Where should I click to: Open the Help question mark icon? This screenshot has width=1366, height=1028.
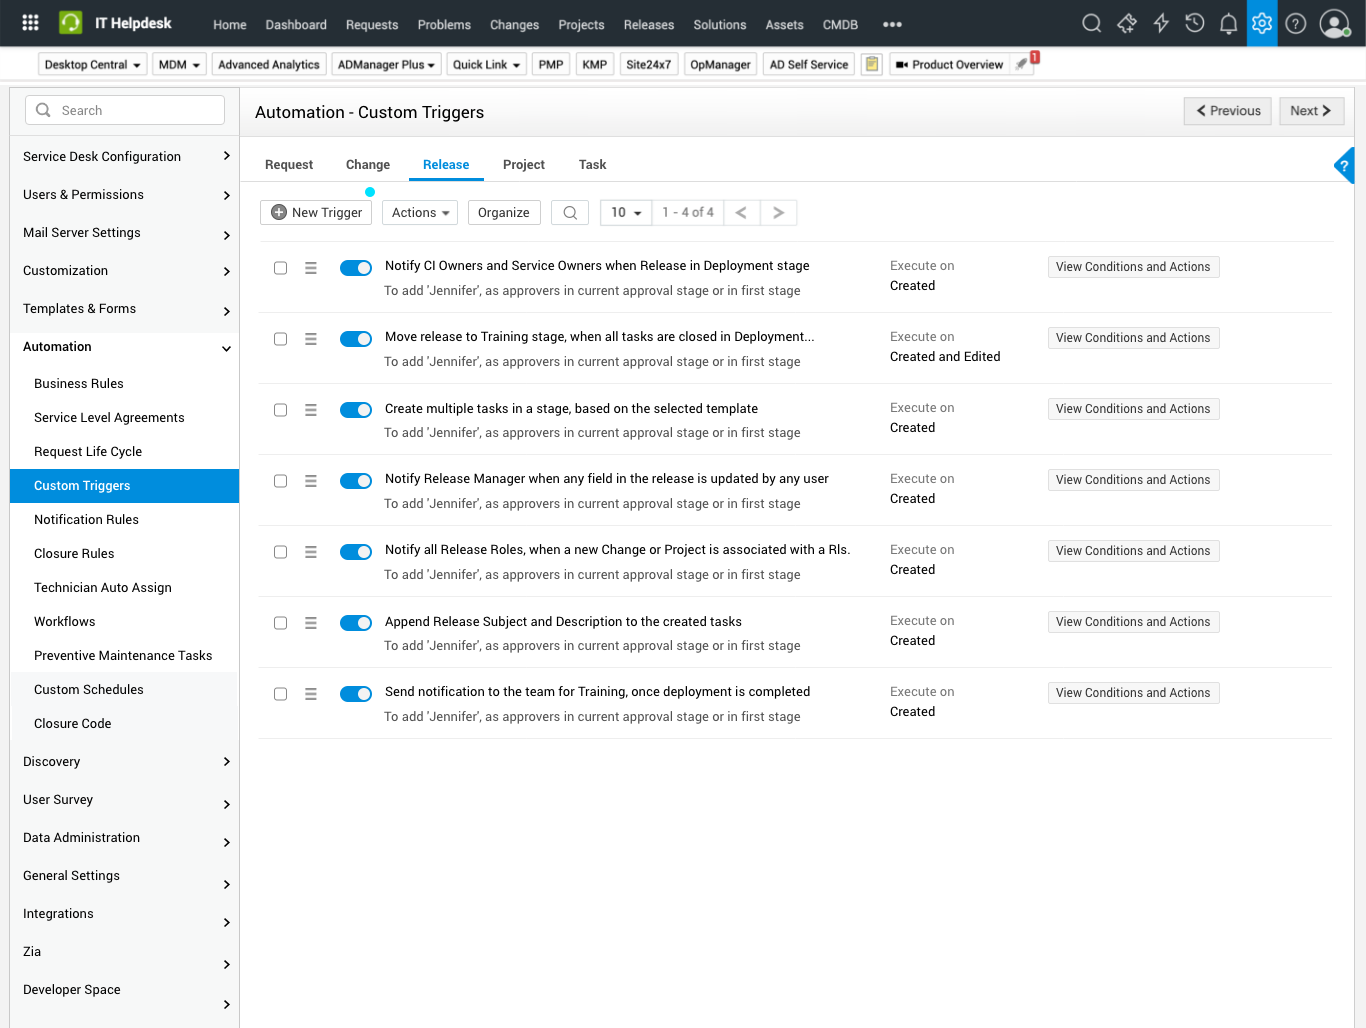point(1296,22)
